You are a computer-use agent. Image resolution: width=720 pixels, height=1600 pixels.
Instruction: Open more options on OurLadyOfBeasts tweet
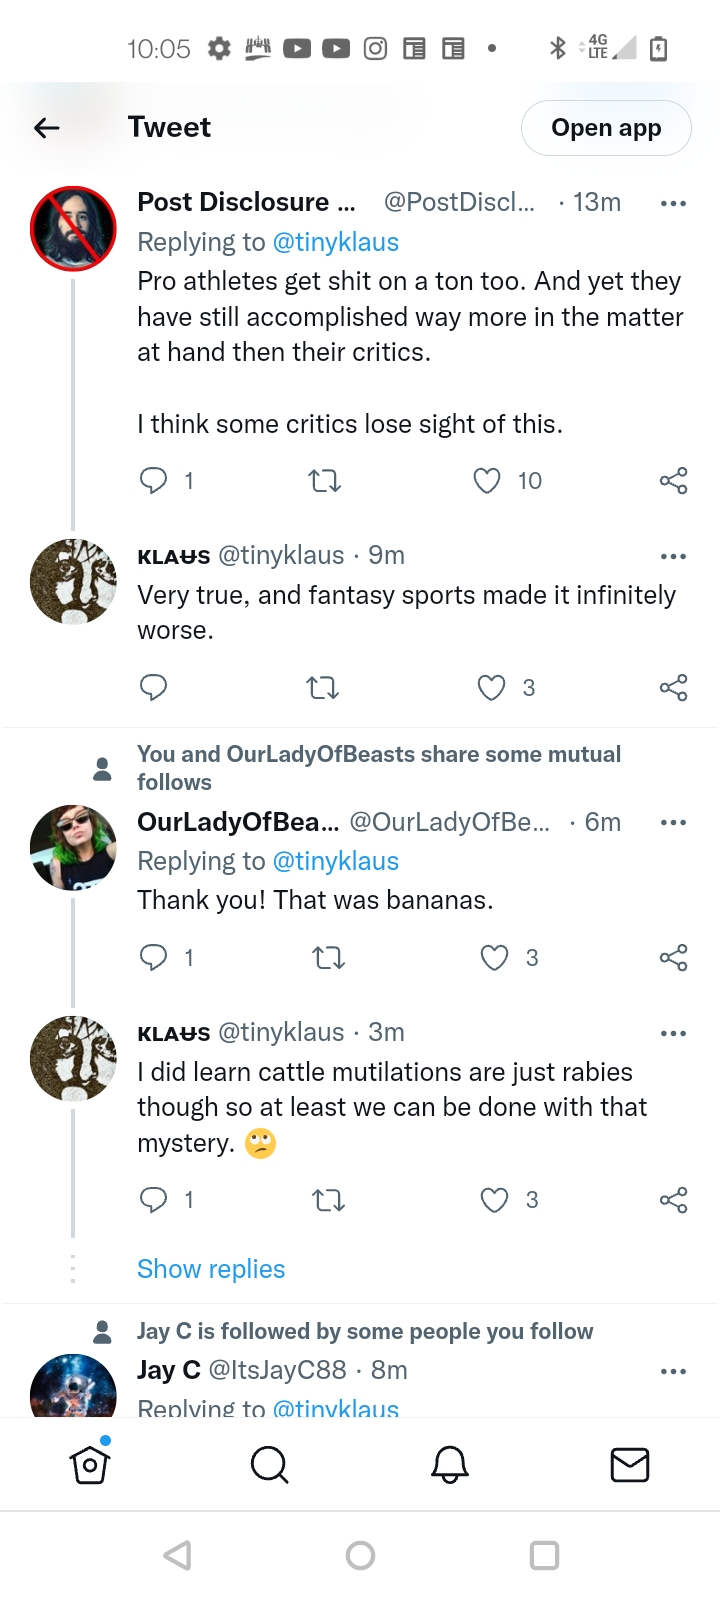pyautogui.click(x=673, y=822)
